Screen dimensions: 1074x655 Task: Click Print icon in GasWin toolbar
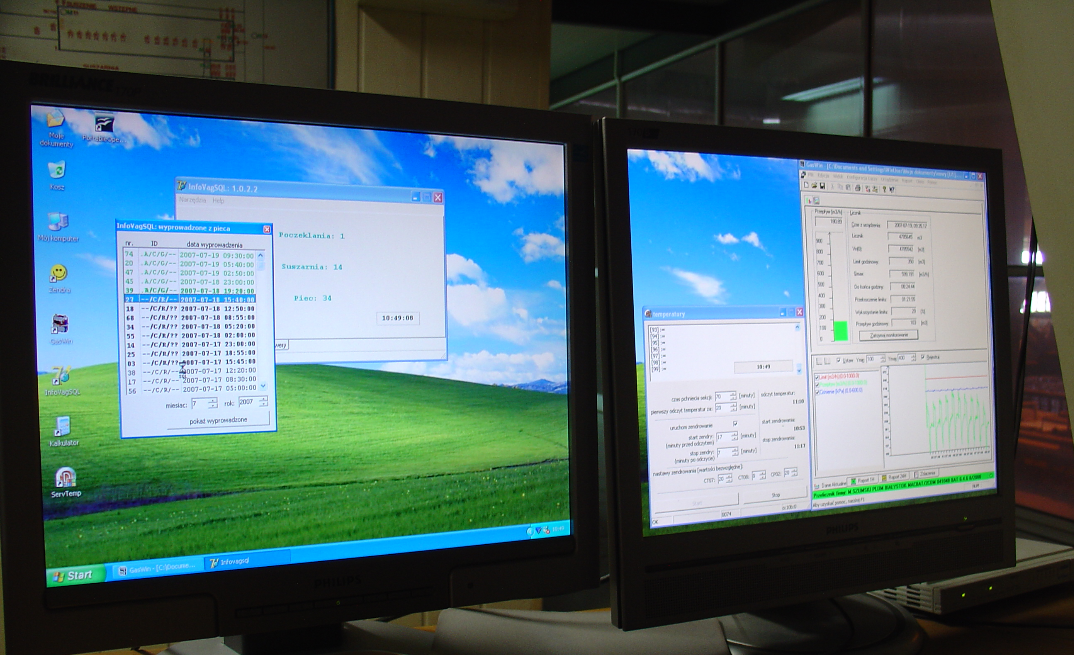[858, 187]
